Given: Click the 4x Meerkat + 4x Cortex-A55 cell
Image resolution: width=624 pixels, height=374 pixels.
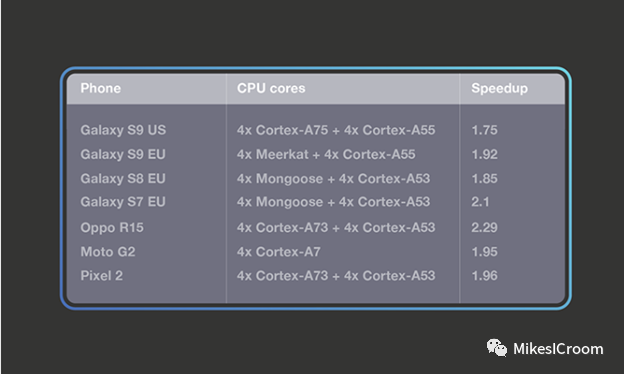Looking at the screenshot, I should 326,154.
